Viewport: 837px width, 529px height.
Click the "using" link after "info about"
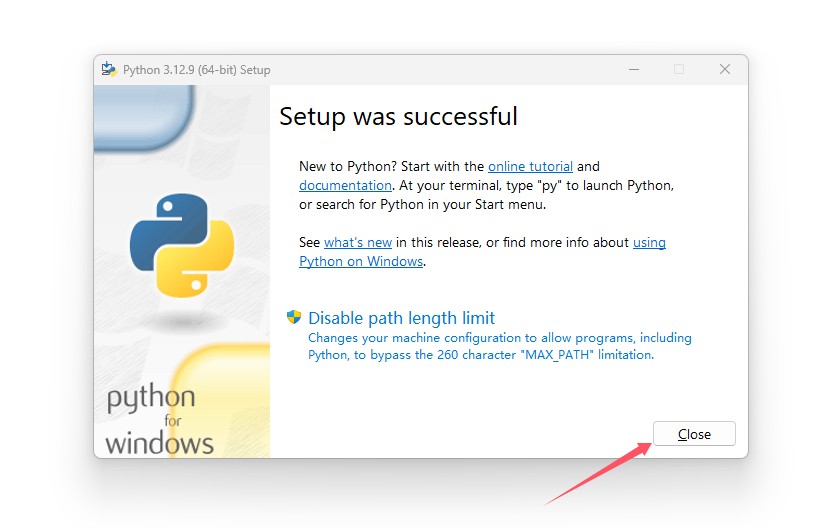tap(649, 243)
